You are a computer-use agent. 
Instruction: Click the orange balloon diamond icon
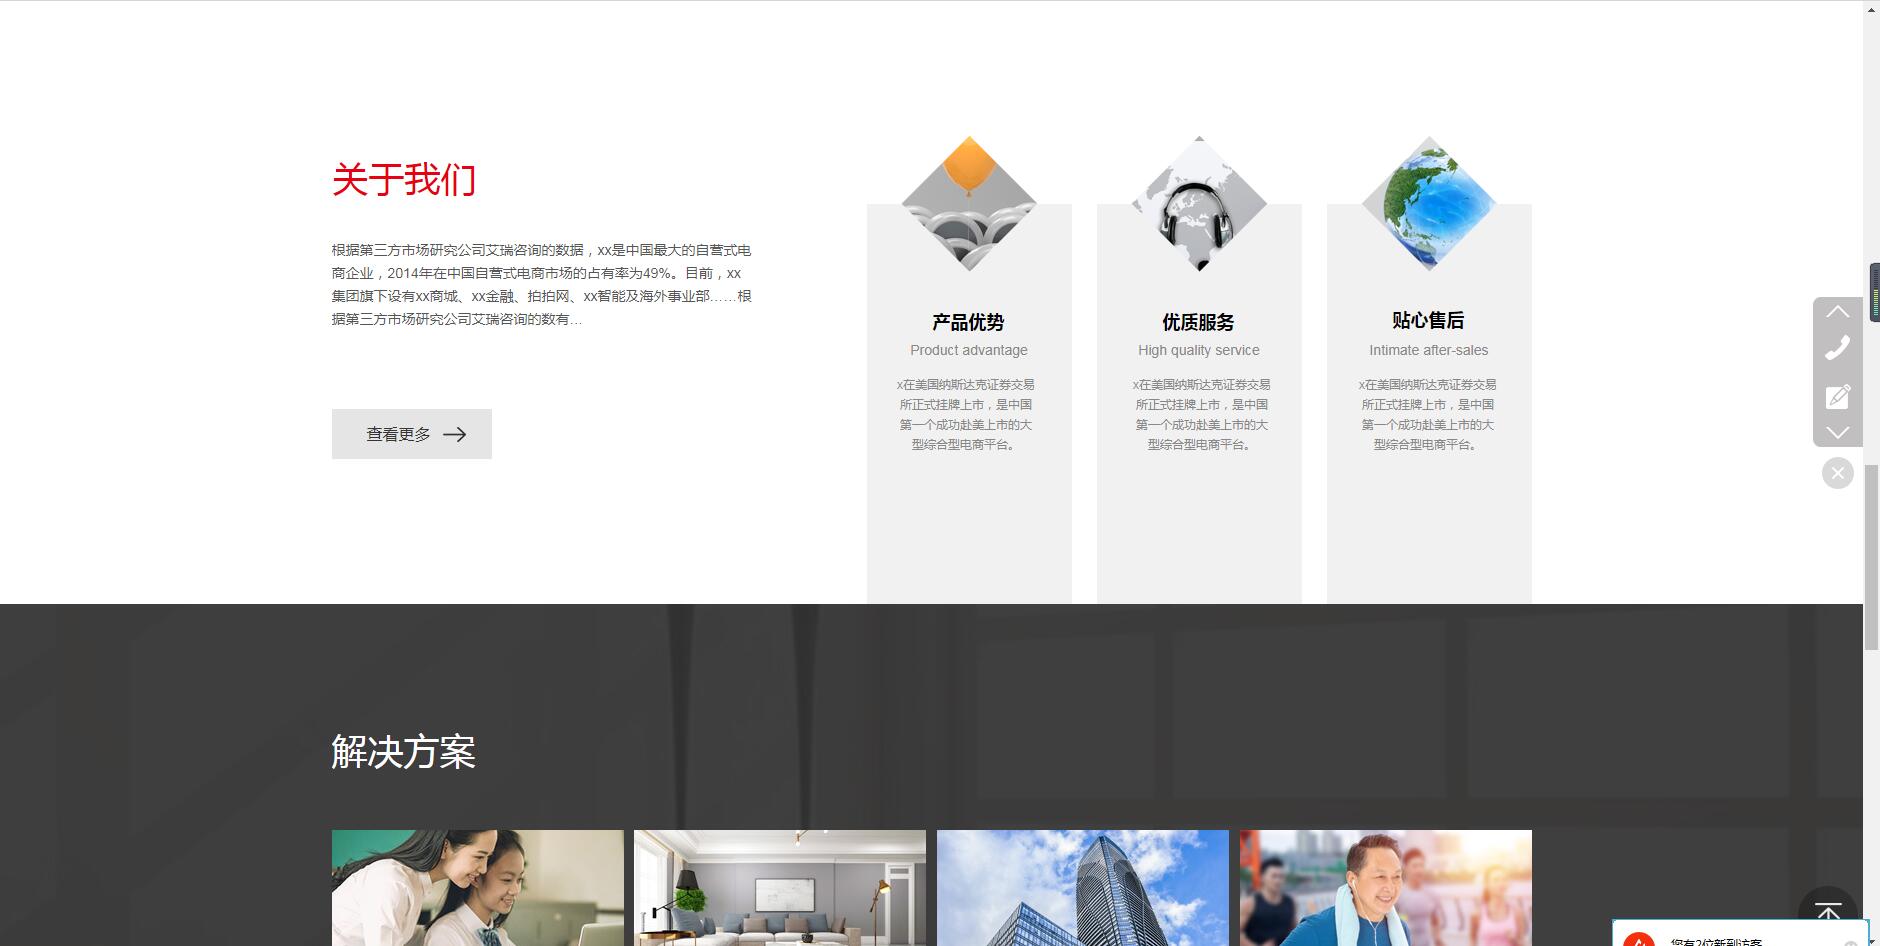[x=969, y=204]
